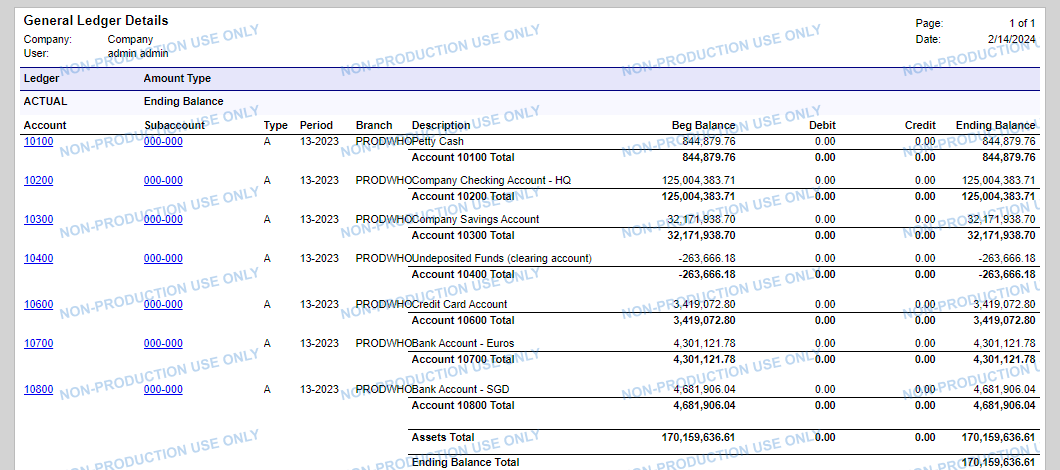Open subaccount link for Company Checking Account
This screenshot has height=470, width=1060.
coord(163,181)
